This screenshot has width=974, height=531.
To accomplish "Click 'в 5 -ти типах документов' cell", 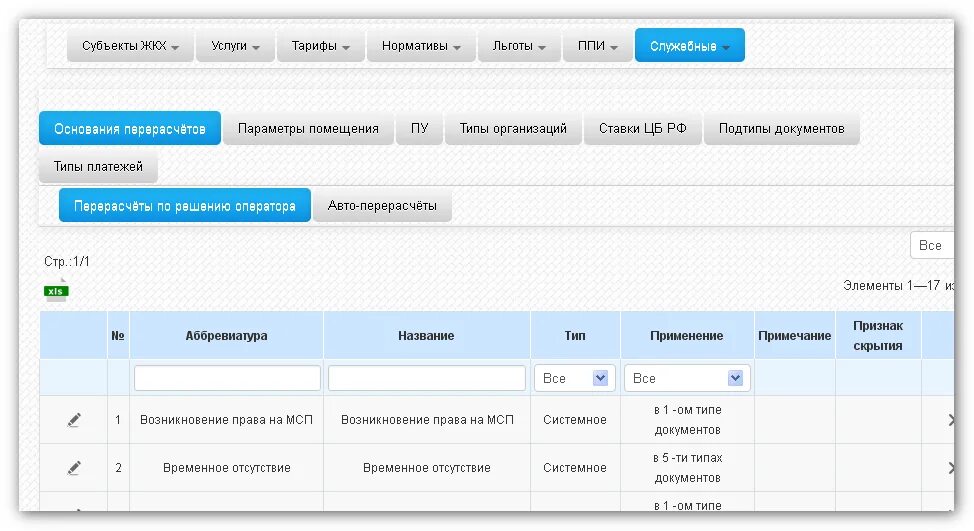I will point(687,468).
